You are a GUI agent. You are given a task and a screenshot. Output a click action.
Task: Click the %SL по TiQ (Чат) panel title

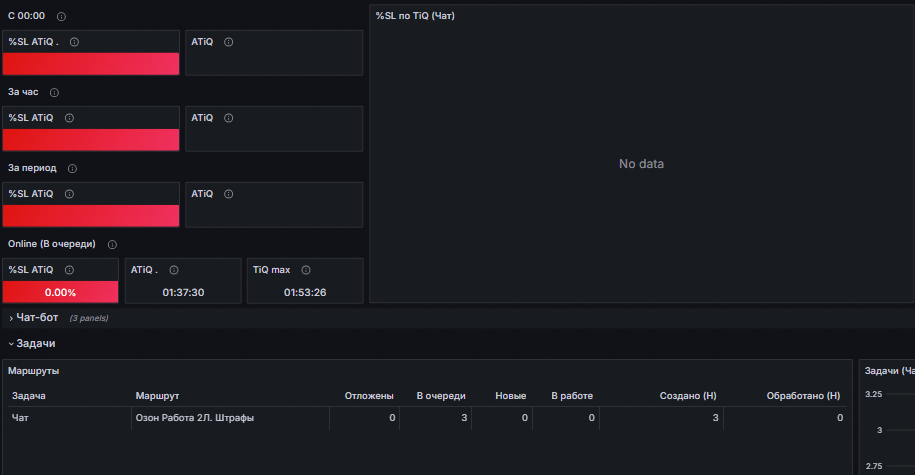pyautogui.click(x=415, y=16)
